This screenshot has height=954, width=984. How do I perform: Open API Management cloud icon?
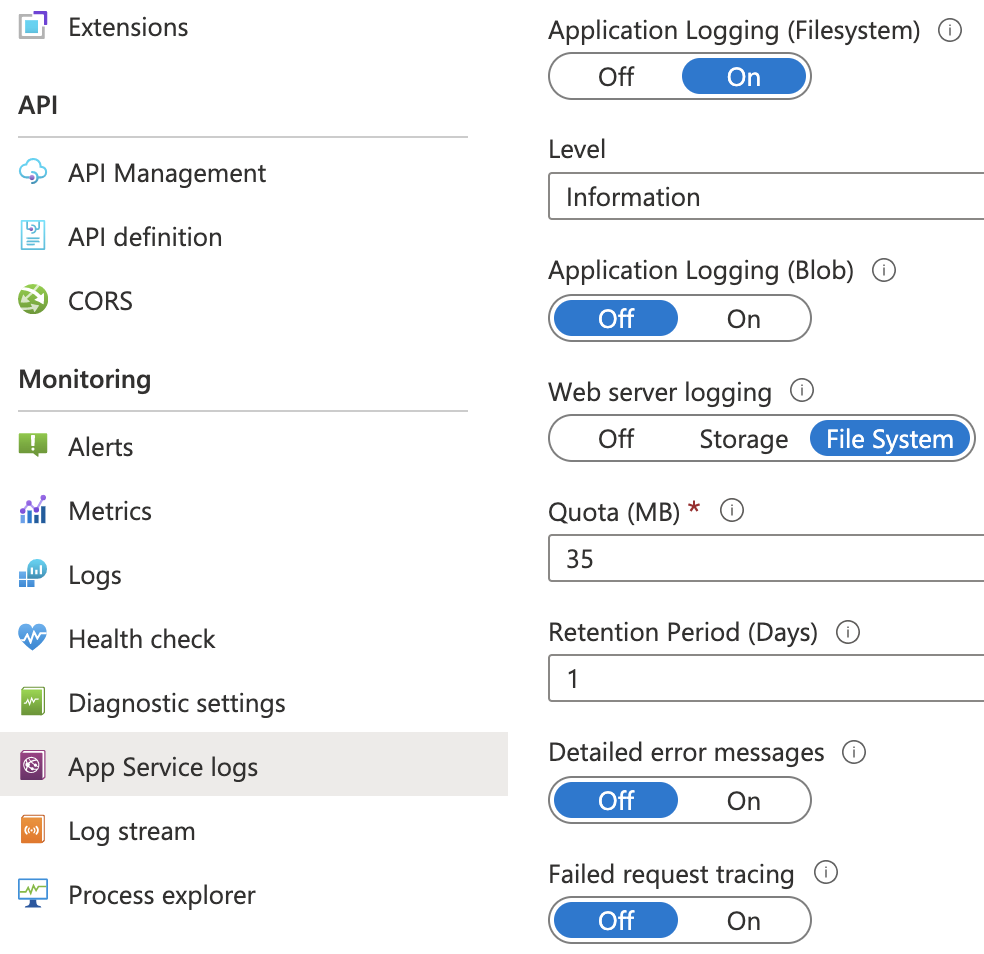pyautogui.click(x=33, y=173)
